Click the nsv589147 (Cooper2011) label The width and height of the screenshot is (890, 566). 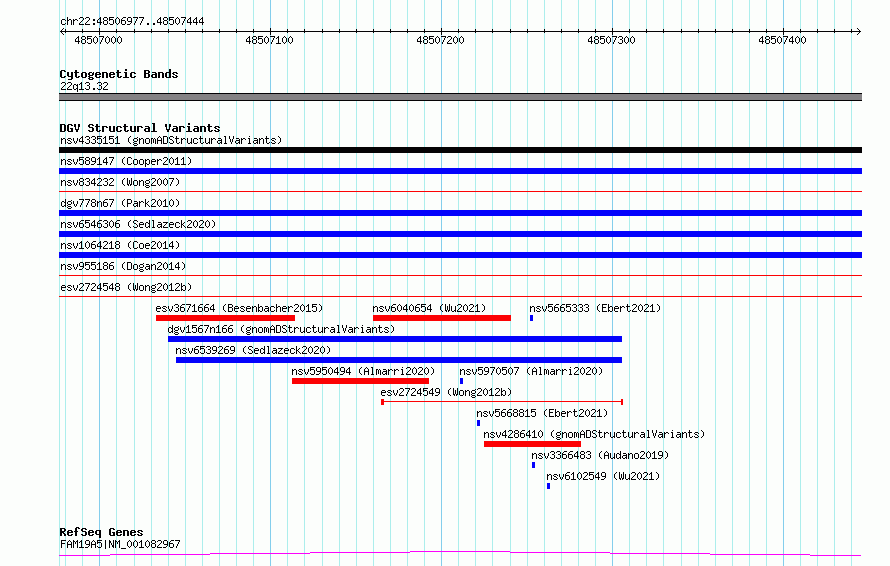[126, 161]
